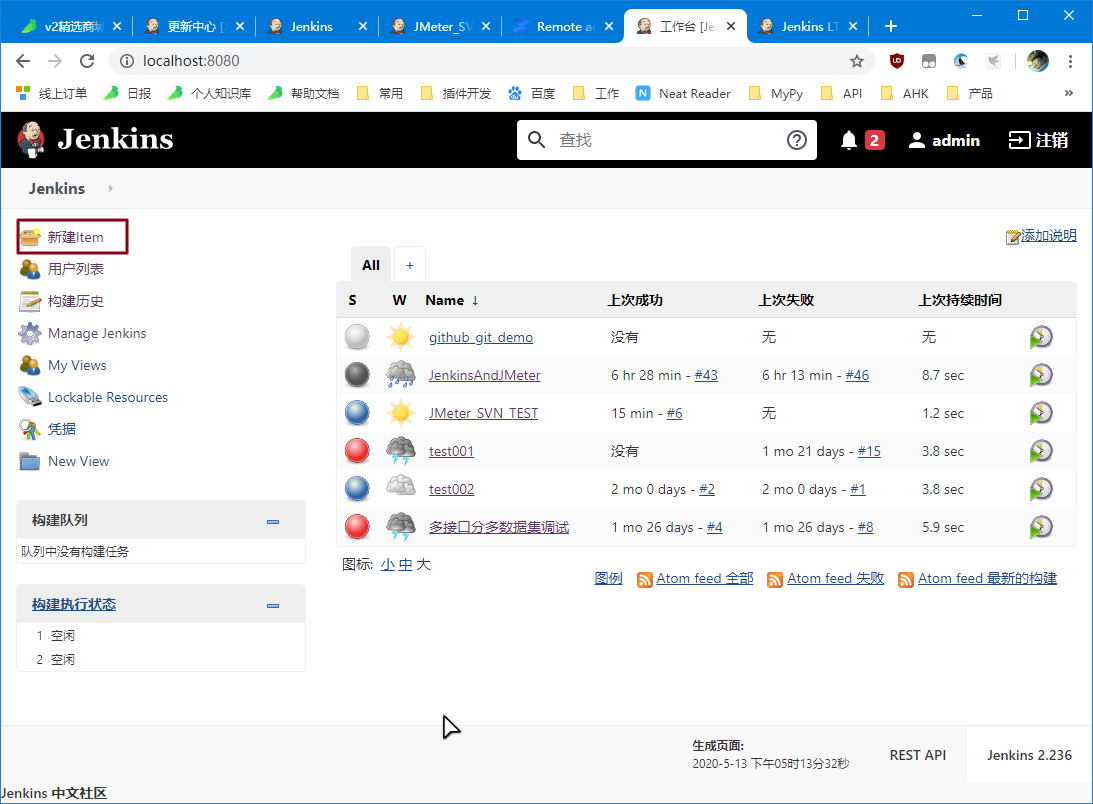The height and width of the screenshot is (804, 1093).
Task: Set icon size to 小
Action: (388, 565)
